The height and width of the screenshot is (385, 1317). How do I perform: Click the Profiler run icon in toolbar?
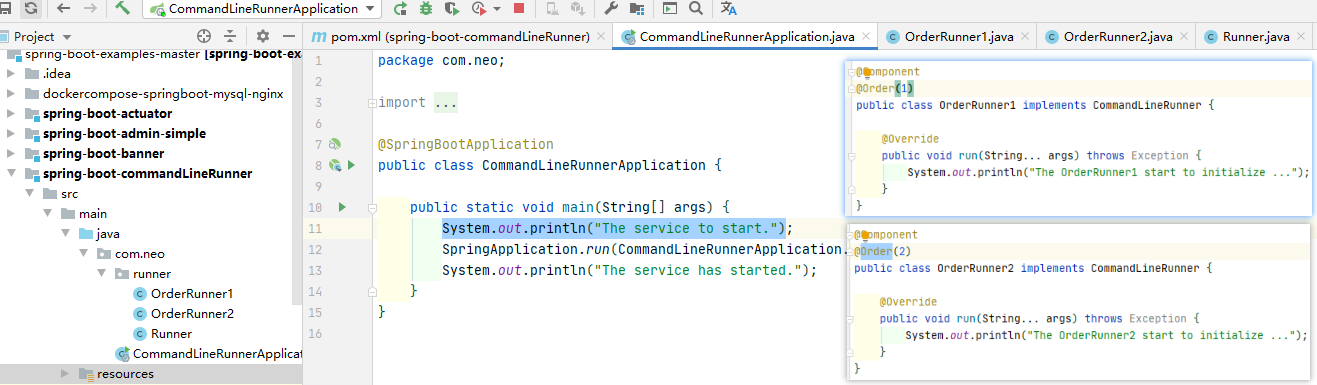(x=479, y=8)
